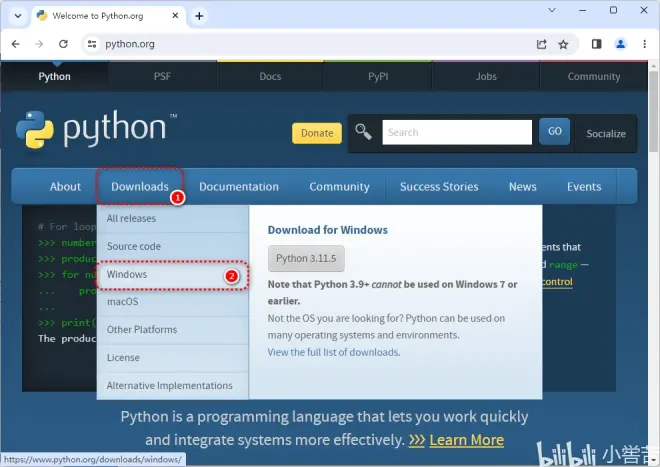The width and height of the screenshot is (660, 467).
Task: Click the browser back arrow
Action: point(16,44)
